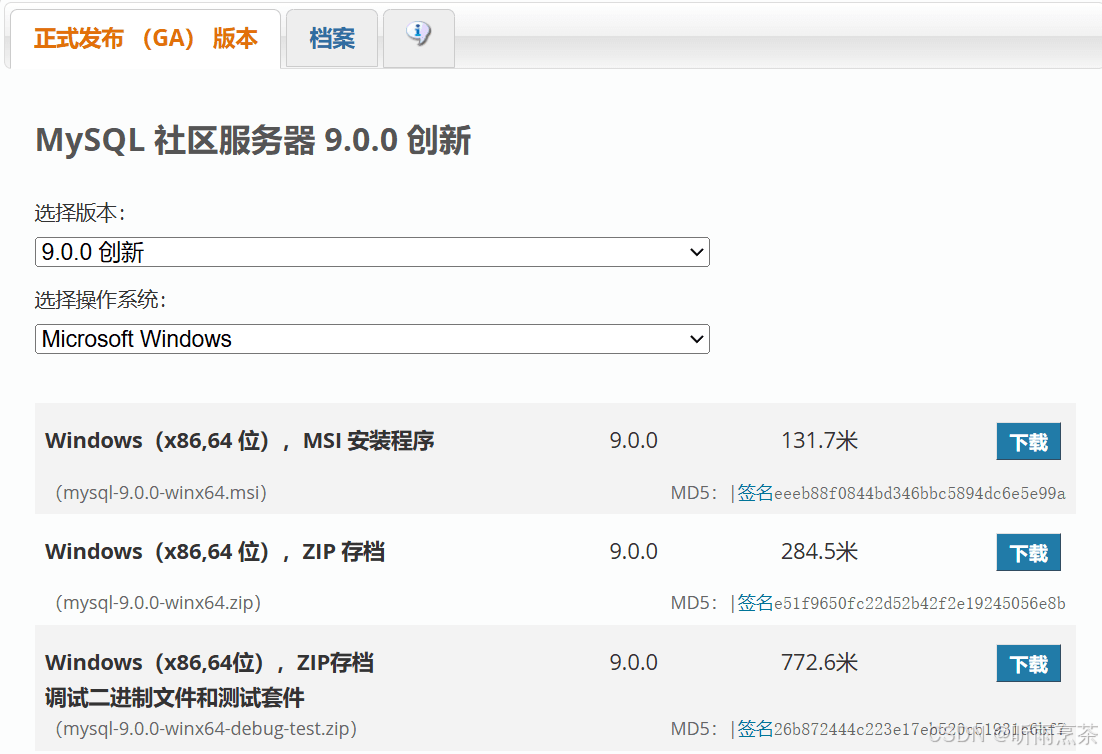Image resolution: width=1102 pixels, height=754 pixels.
Task: Click the filename (mysql-9.0.0-winx64.msi)
Action: (x=161, y=493)
